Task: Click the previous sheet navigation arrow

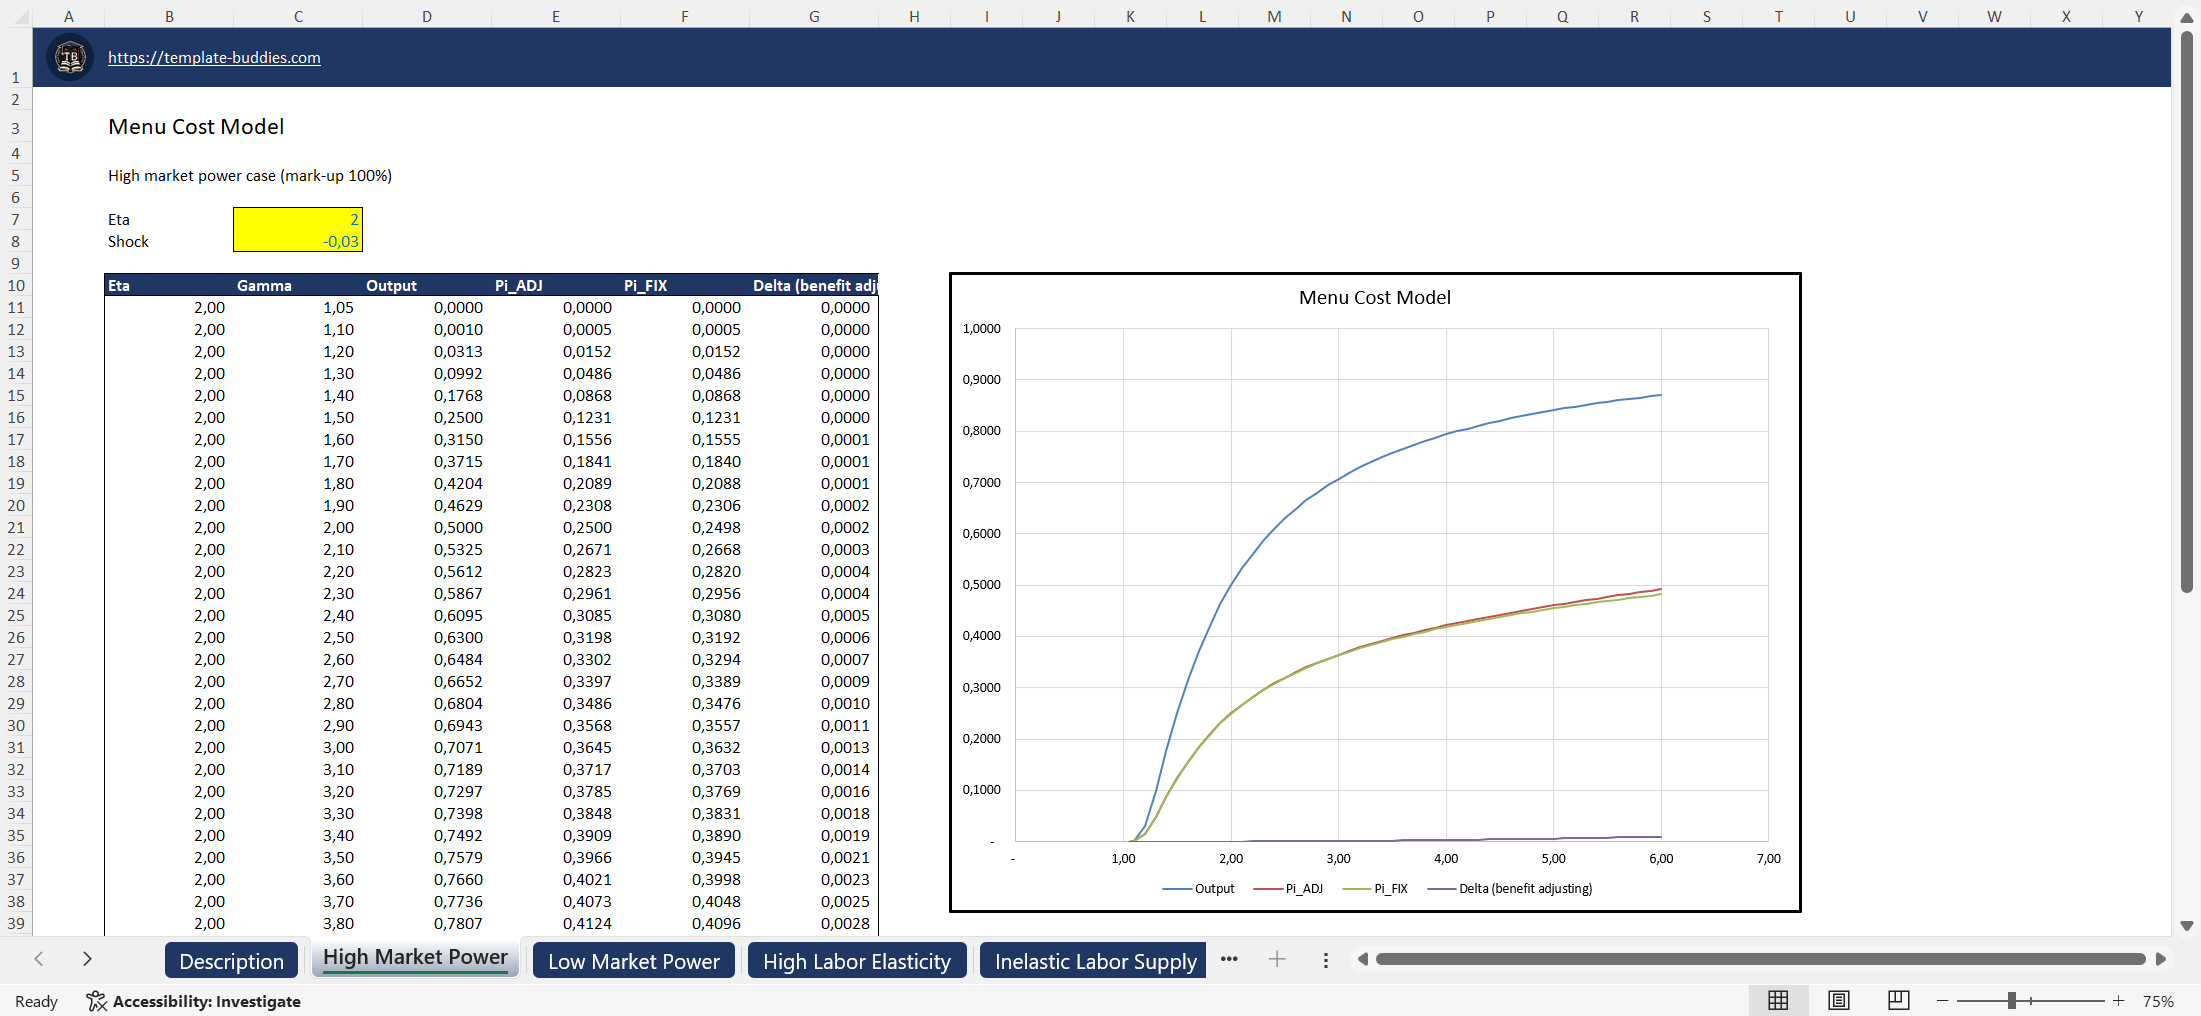Action: tap(39, 959)
